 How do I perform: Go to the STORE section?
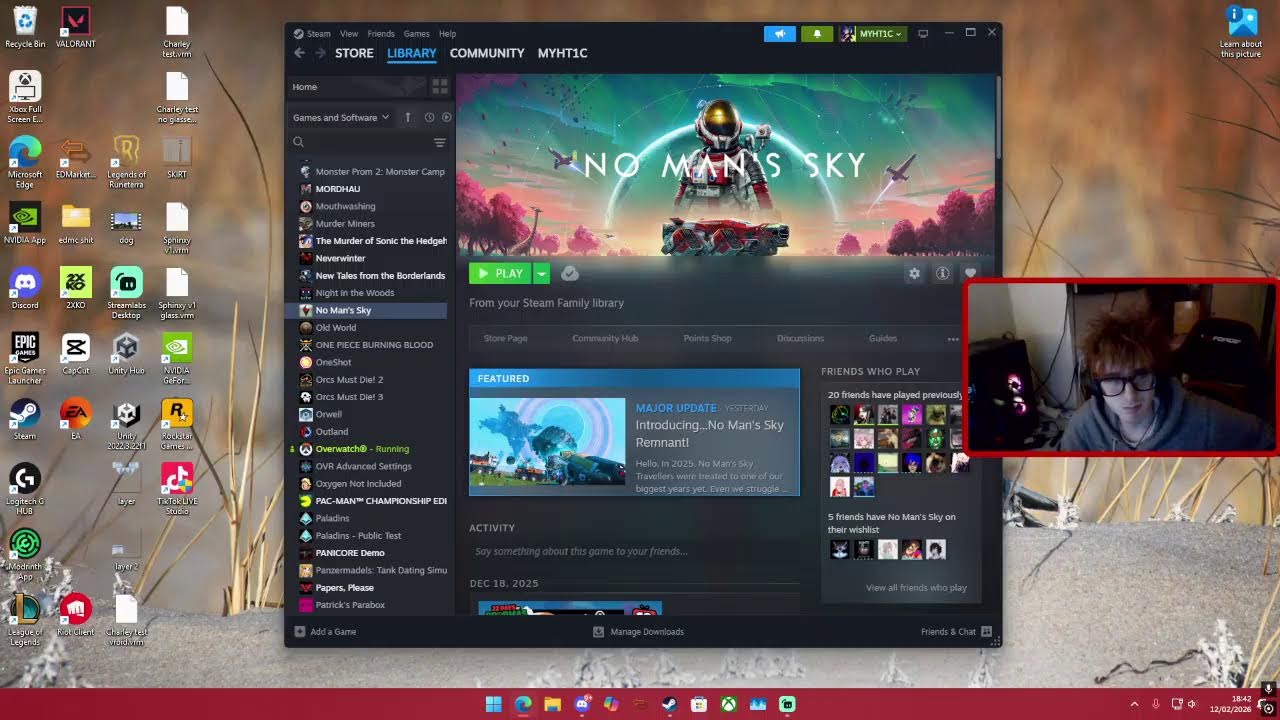[354, 53]
